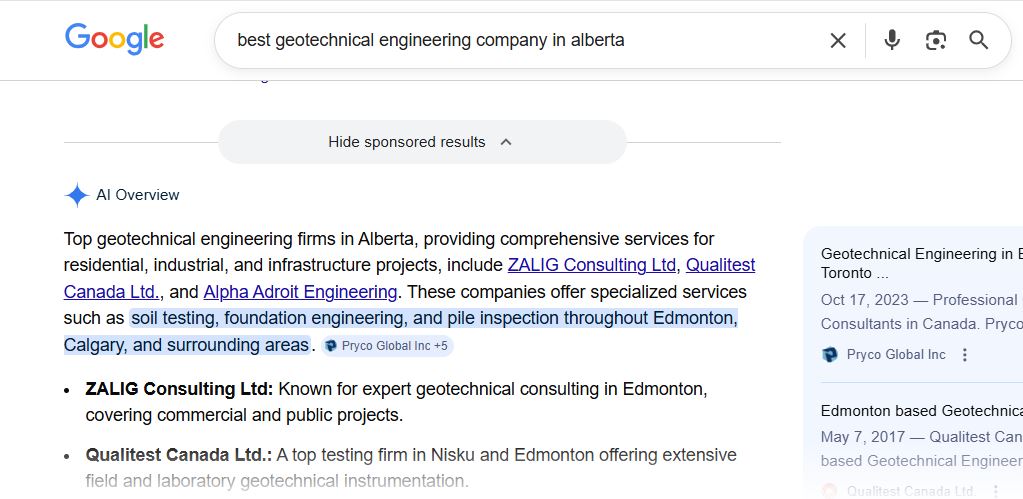Open the ZALIG Consulting Ltd link
The image size is (1023, 499).
592,265
